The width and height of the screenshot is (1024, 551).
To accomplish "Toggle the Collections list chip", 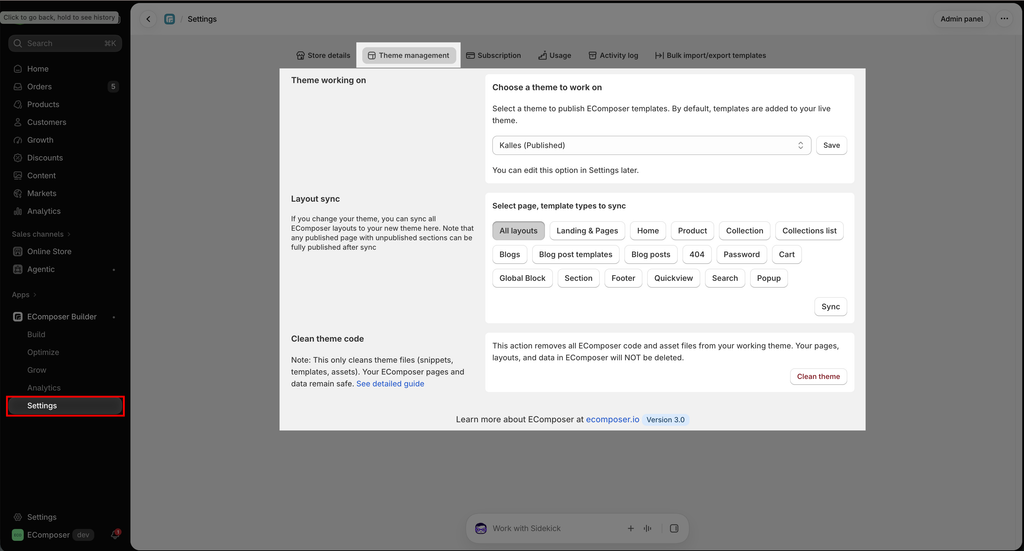I will pos(809,230).
